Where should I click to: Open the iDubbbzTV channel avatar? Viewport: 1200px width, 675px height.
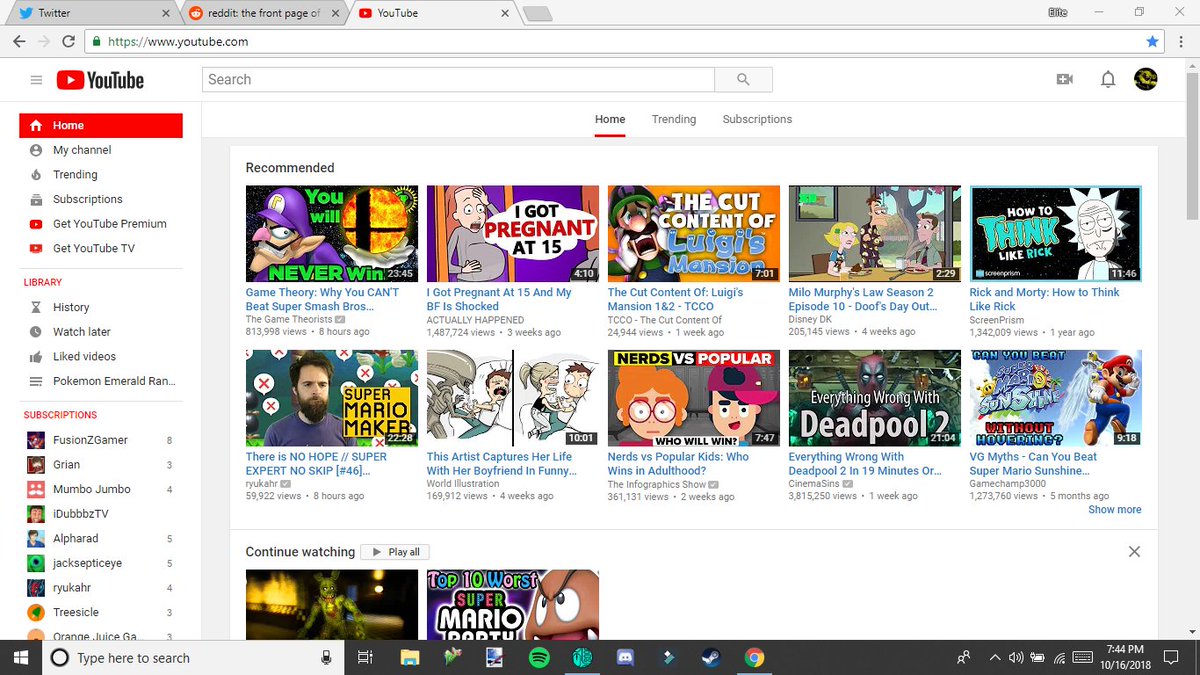tap(36, 514)
